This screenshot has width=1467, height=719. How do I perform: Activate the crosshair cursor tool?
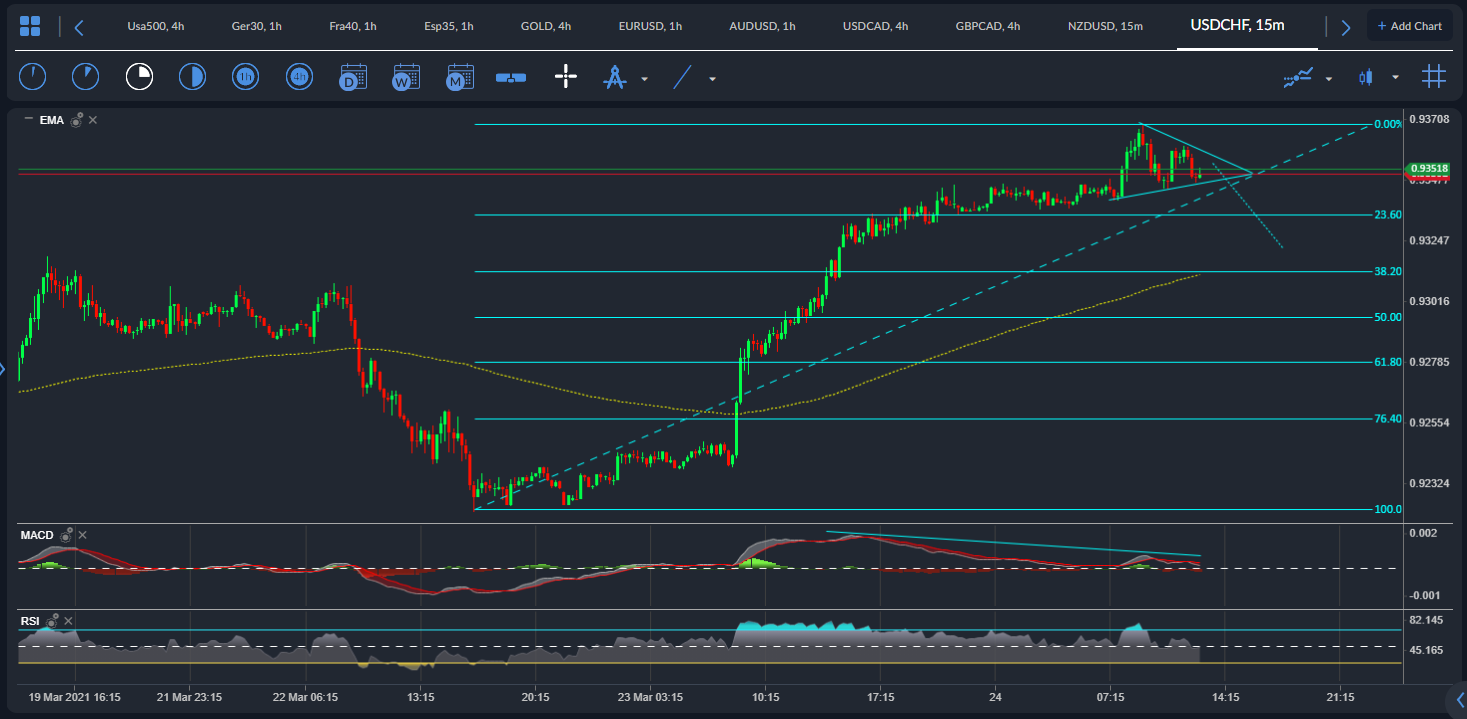[566, 76]
